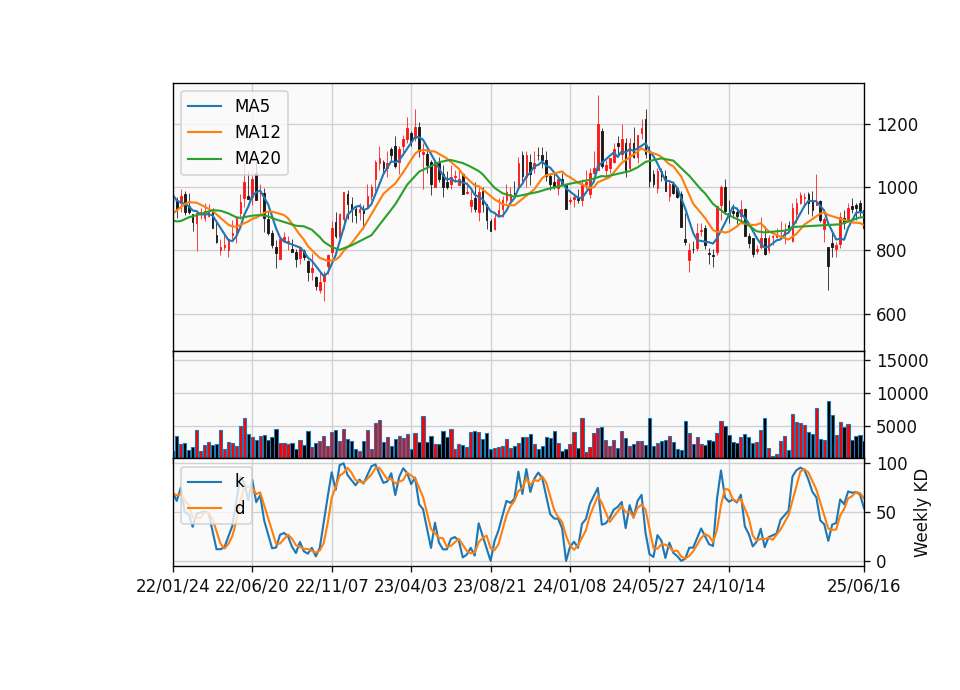Click the 50 KD axis label
960x690 pixels.
point(887,513)
